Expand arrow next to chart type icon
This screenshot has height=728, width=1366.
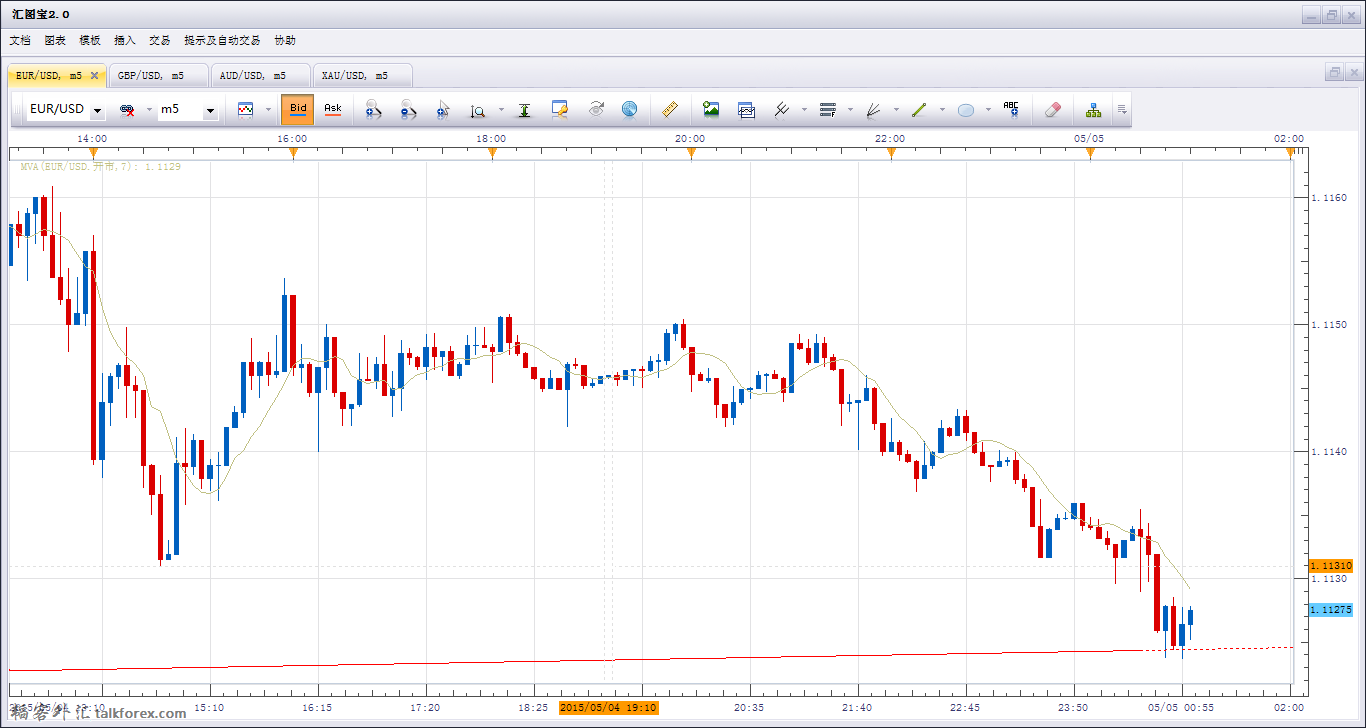point(268,110)
